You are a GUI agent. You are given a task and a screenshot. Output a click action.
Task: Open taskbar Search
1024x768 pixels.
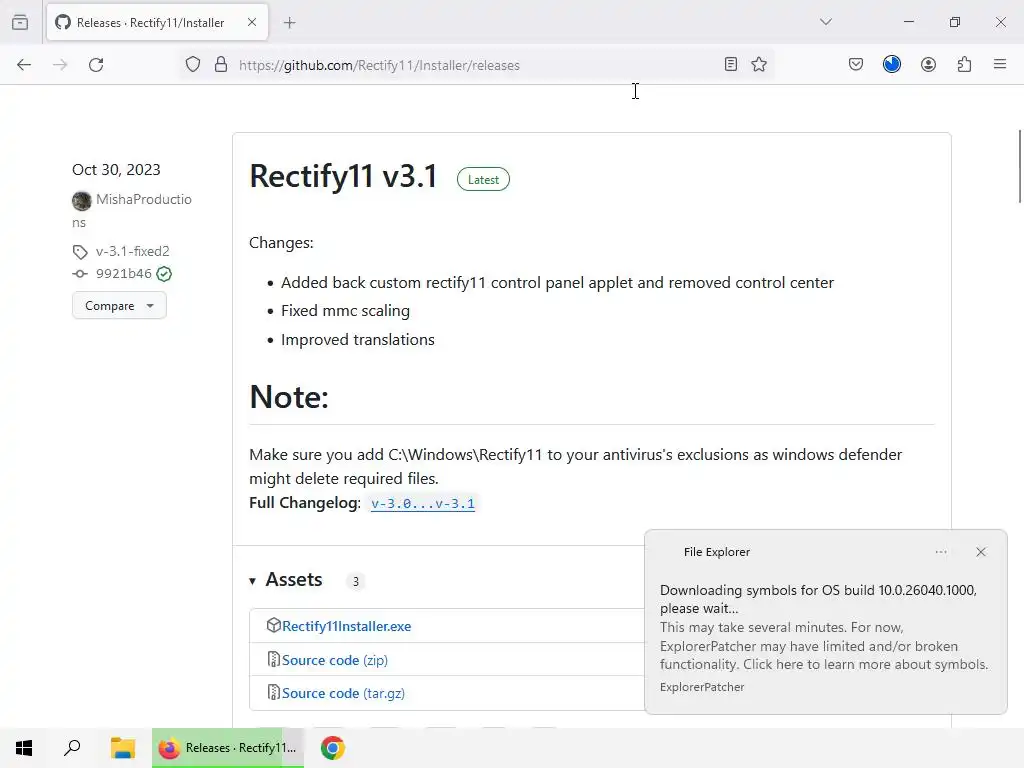(x=72, y=748)
